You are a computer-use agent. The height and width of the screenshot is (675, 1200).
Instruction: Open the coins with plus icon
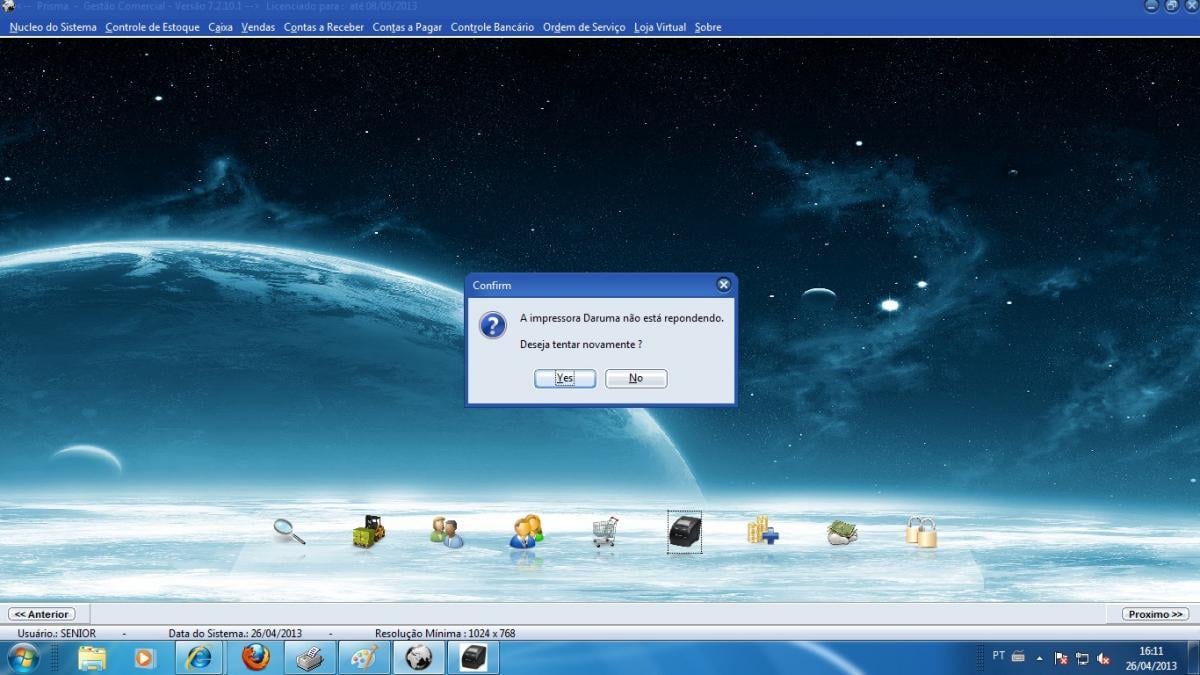tap(763, 530)
